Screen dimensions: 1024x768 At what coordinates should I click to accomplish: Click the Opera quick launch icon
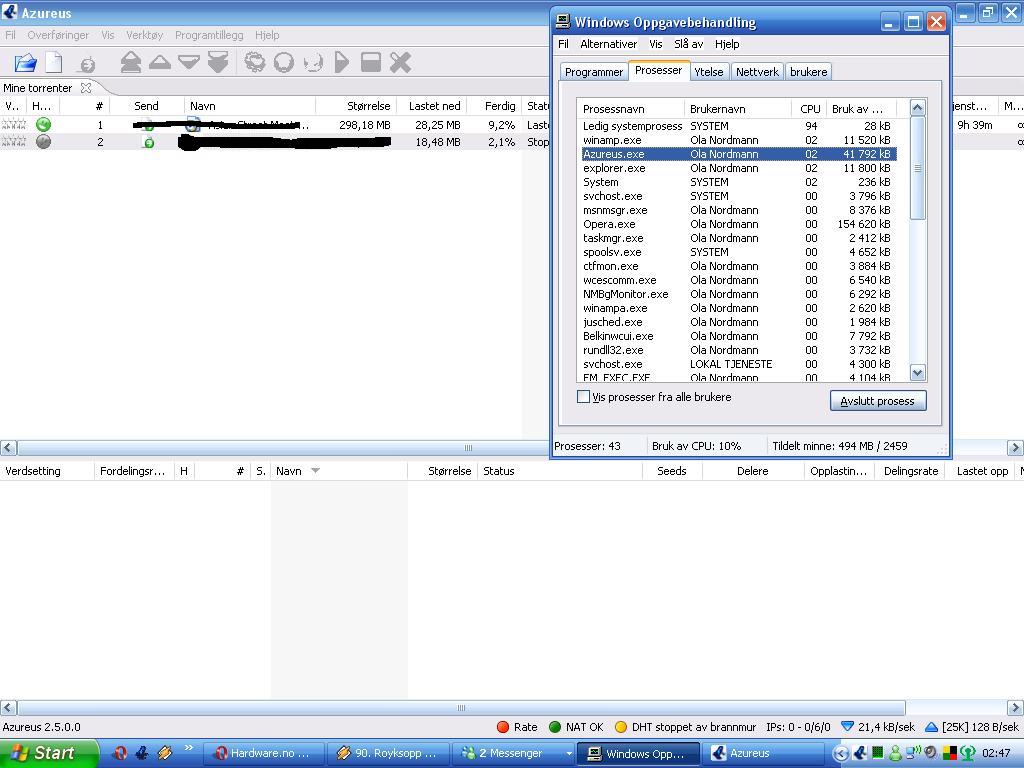point(120,753)
